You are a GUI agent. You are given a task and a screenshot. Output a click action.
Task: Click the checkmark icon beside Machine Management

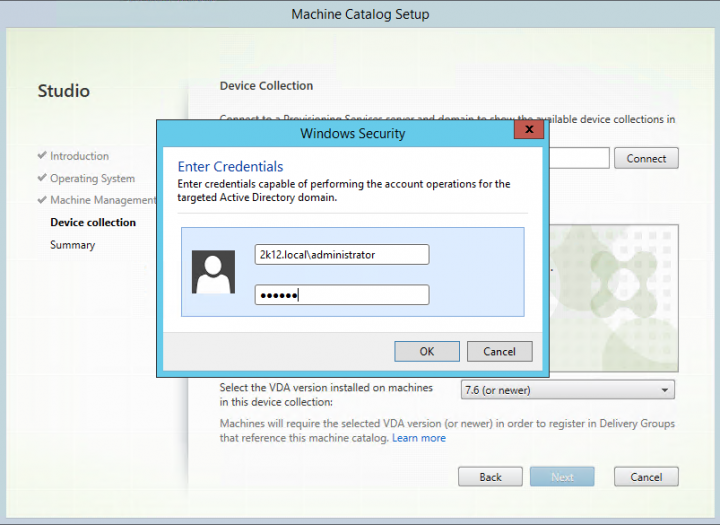[42, 200]
